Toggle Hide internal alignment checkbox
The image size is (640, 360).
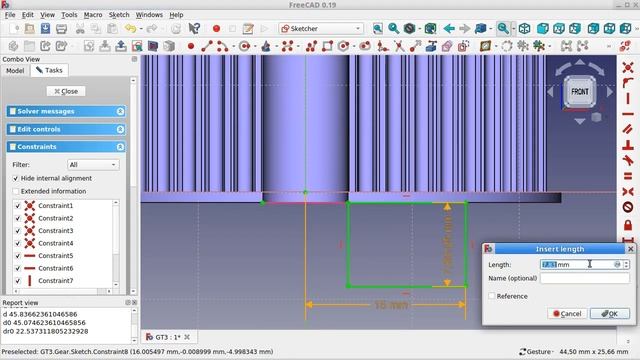(x=16, y=178)
